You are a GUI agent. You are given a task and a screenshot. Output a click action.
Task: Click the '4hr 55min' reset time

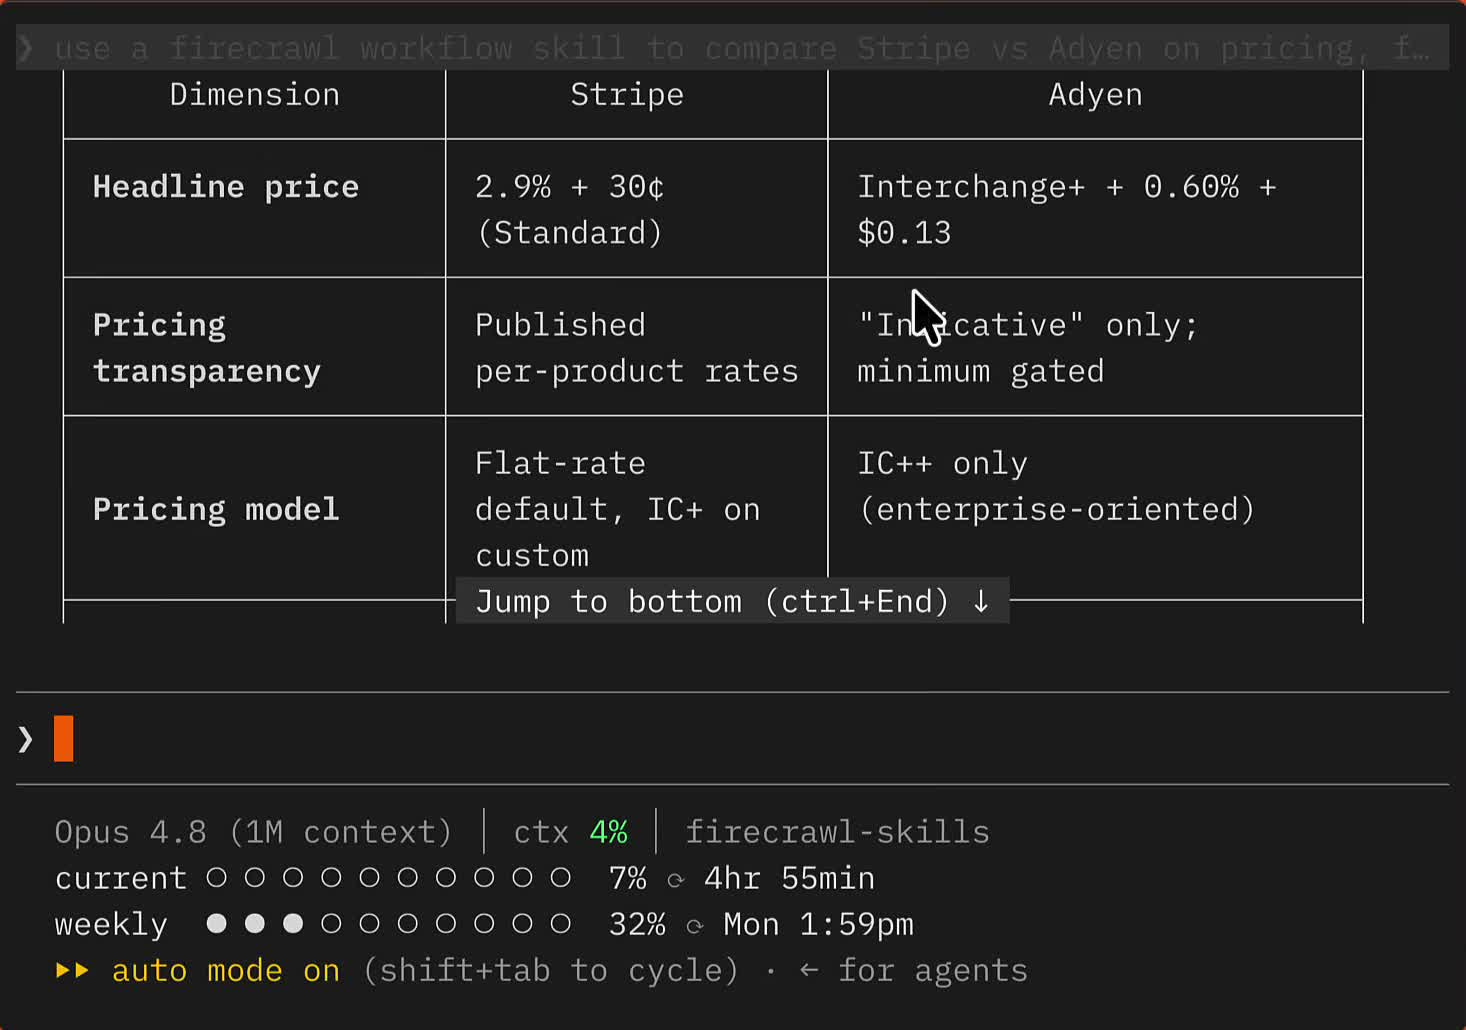(x=789, y=879)
